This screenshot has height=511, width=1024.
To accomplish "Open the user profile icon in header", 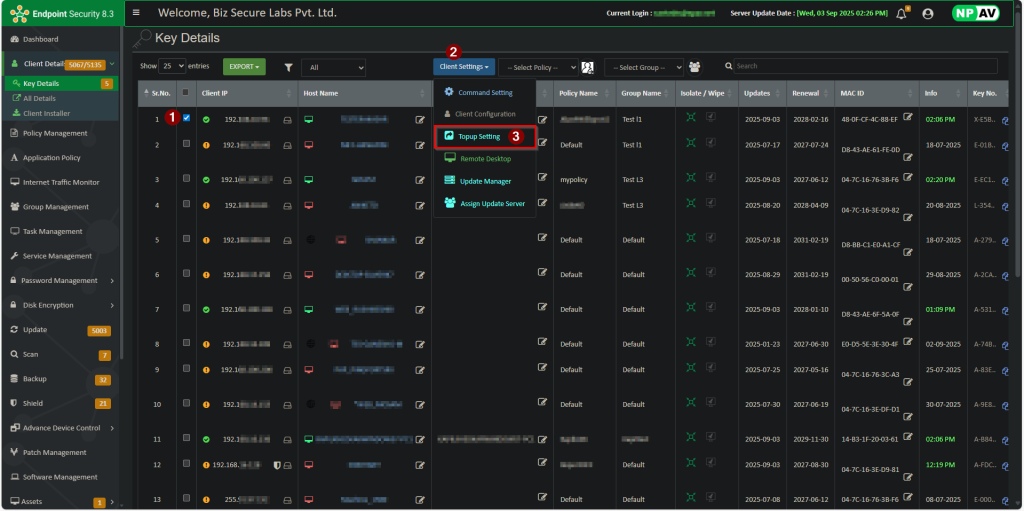I will pyautogui.click(x=927, y=14).
